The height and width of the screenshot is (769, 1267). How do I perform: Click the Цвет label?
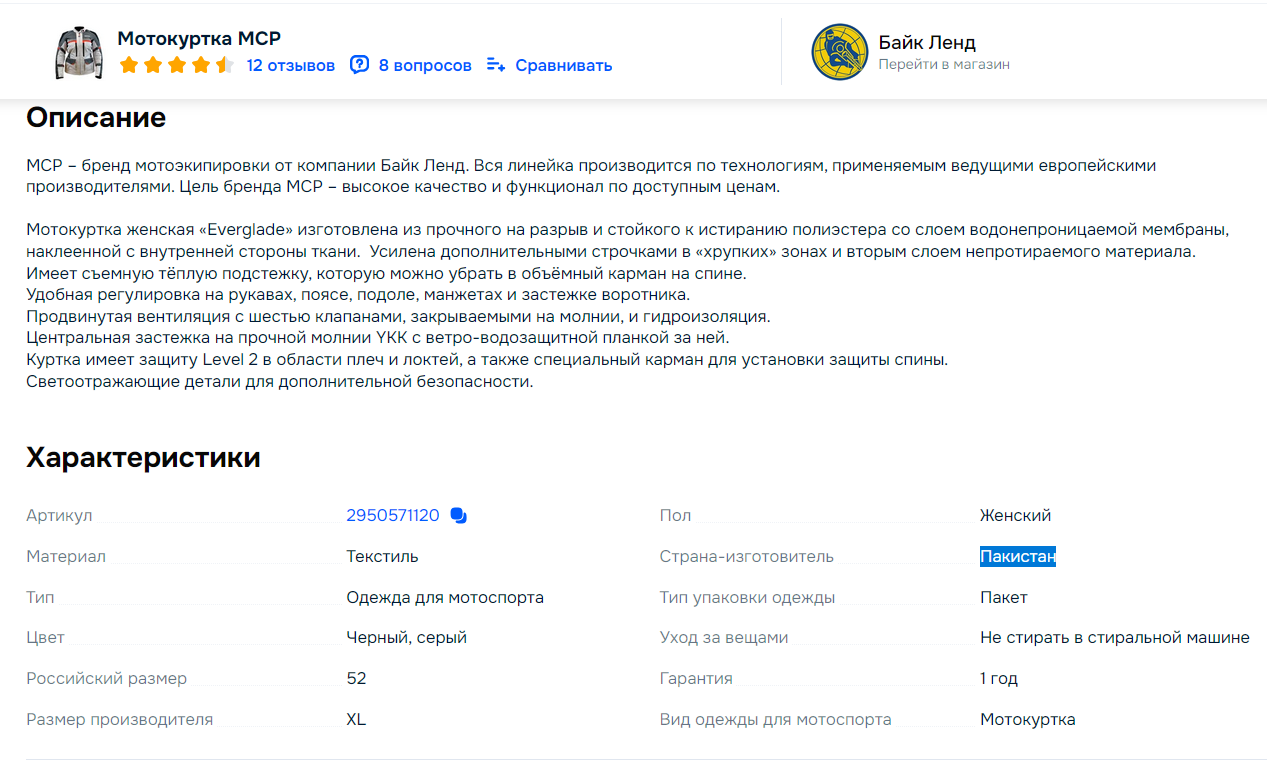click(x=45, y=638)
